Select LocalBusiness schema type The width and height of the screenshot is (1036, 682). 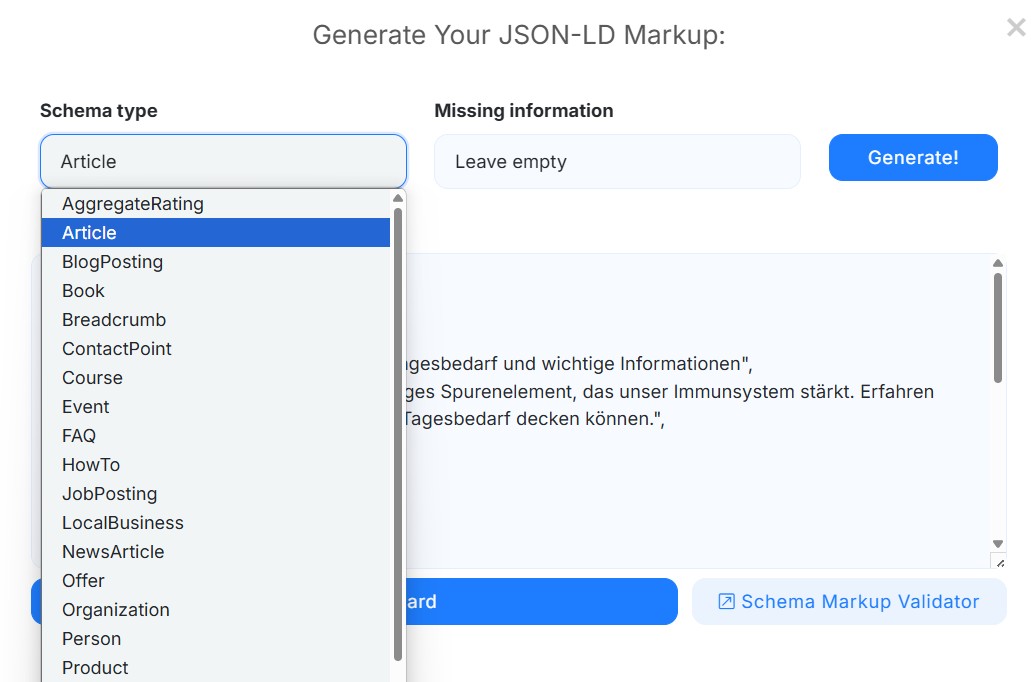(x=122, y=522)
